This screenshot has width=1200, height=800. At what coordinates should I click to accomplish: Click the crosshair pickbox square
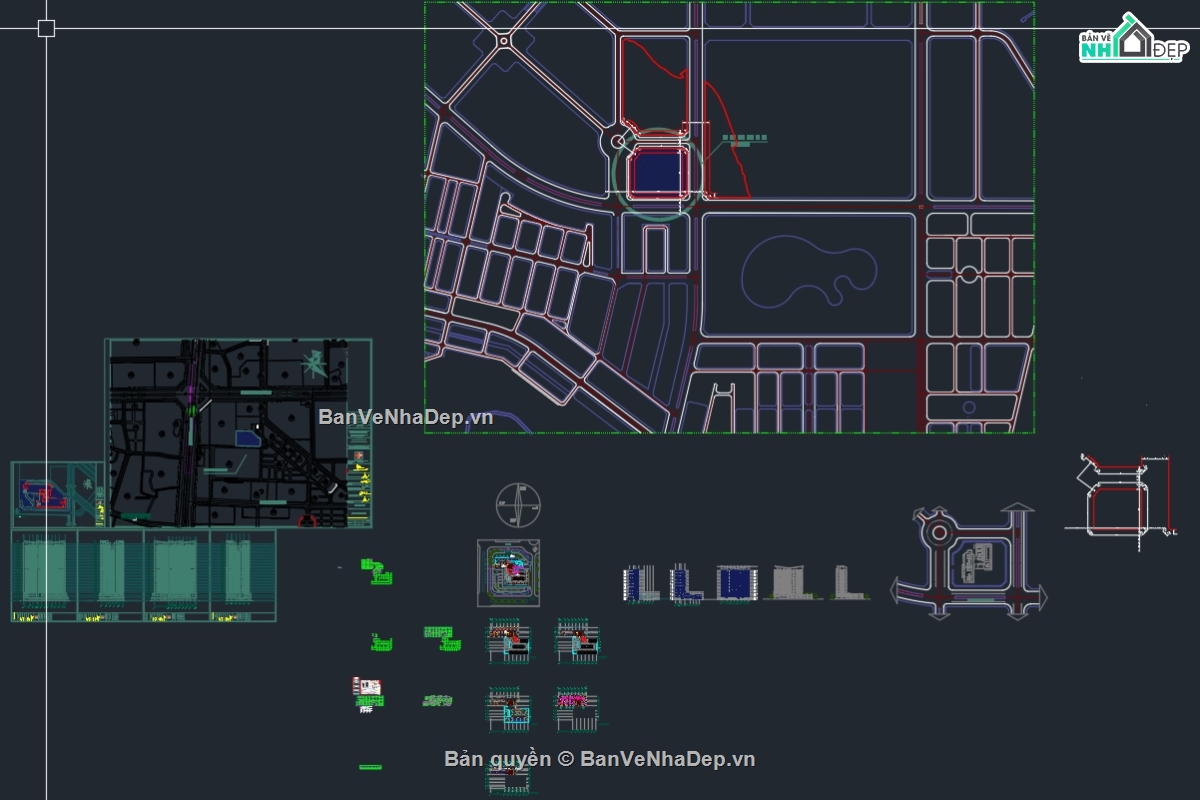[x=46, y=28]
